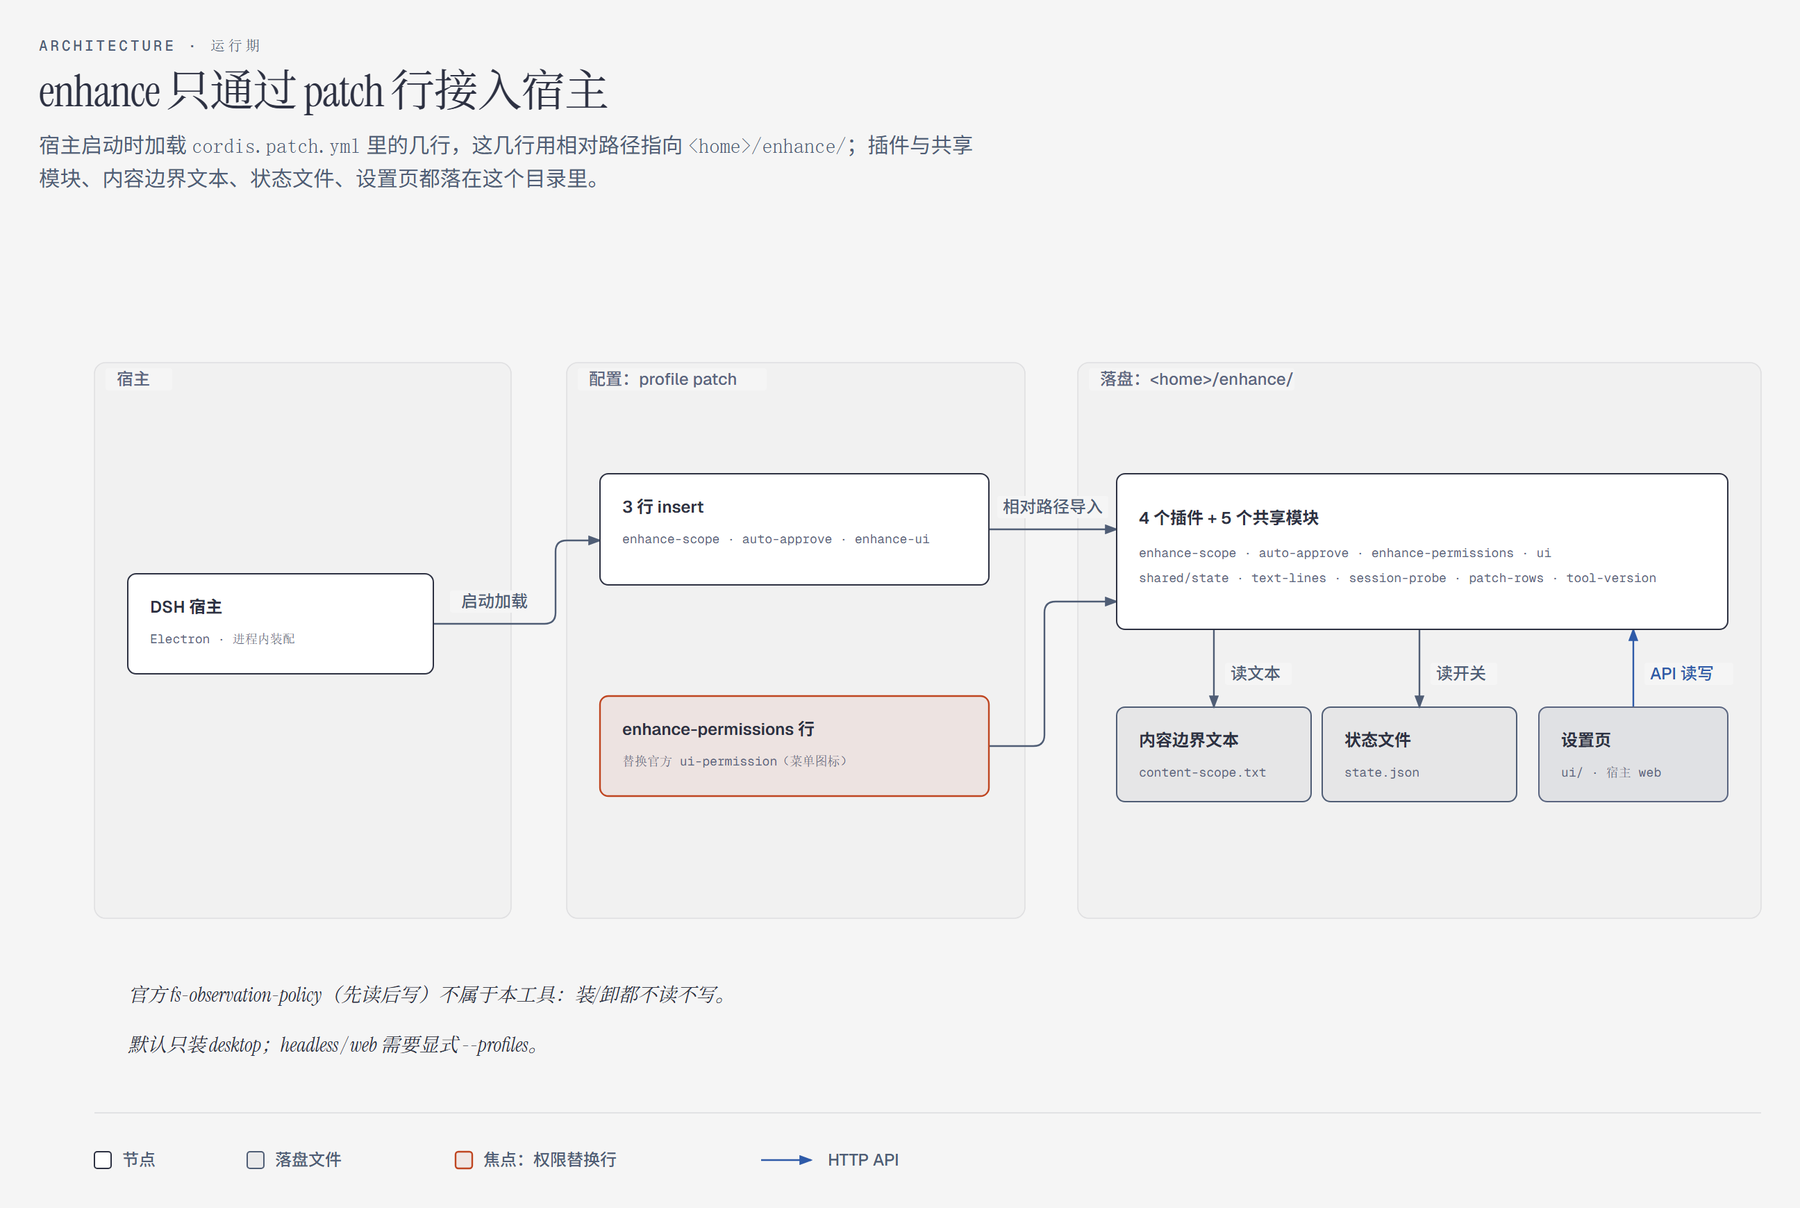Viewport: 1800px width, 1208px height.
Task: Click the 相对路径导入 edge label
Action: tap(1052, 507)
